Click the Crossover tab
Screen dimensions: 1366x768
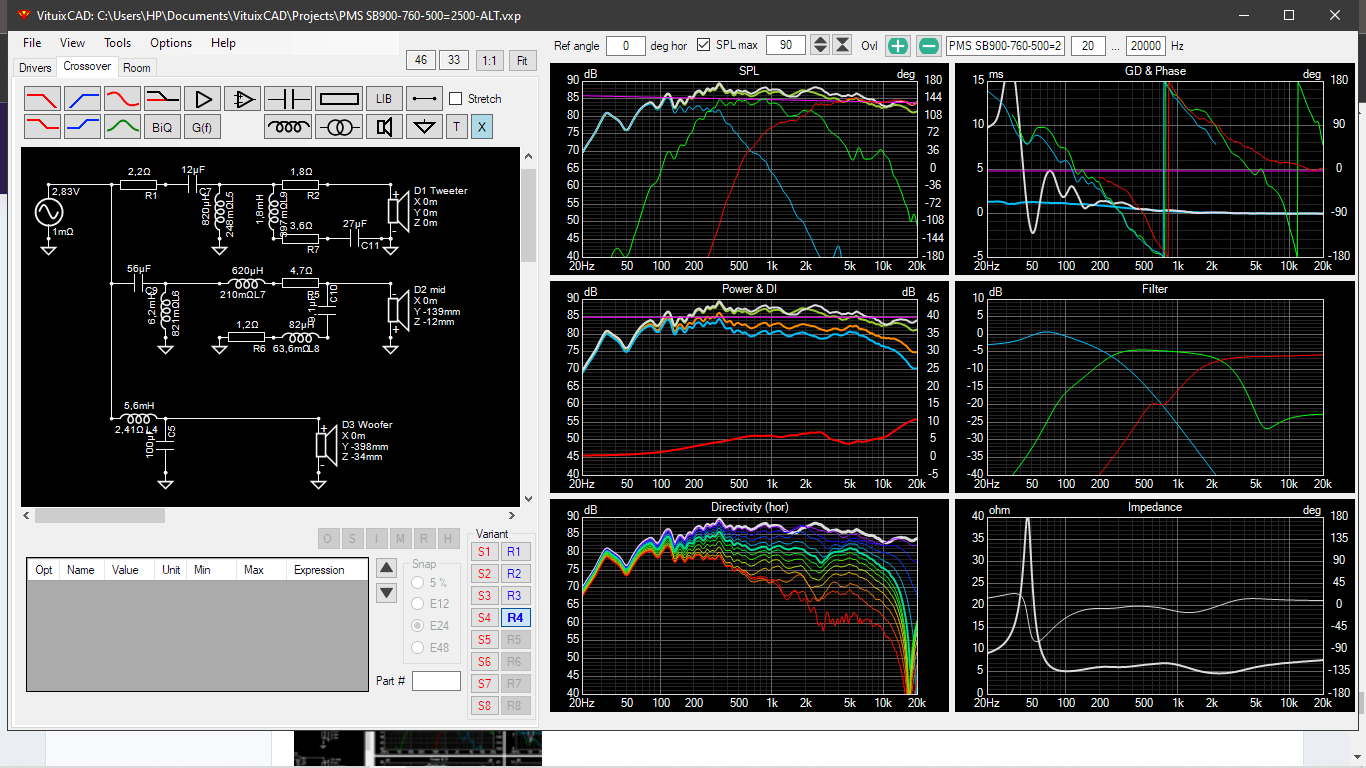click(87, 67)
